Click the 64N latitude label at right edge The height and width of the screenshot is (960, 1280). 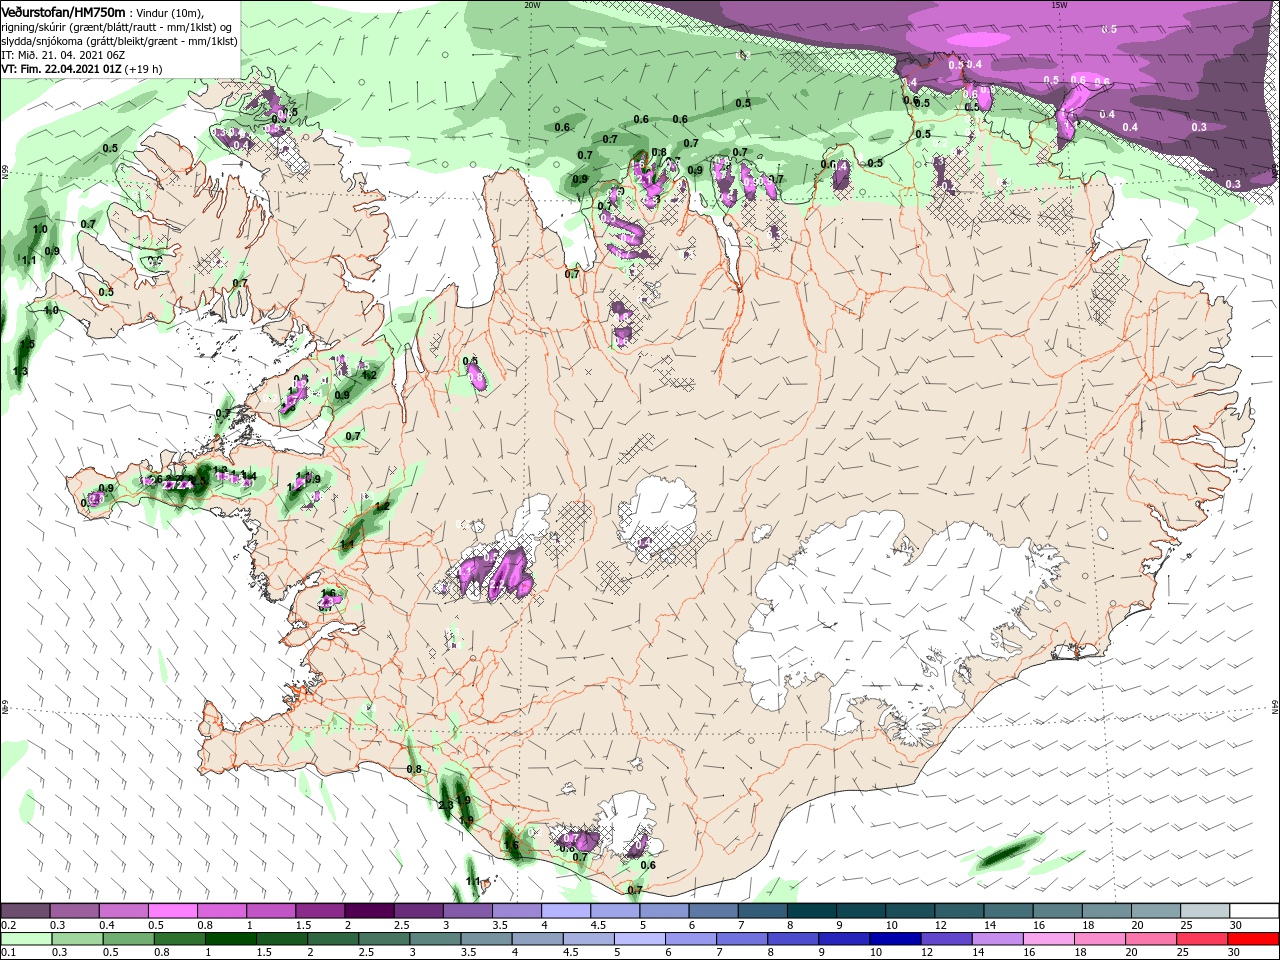[x=1275, y=707]
